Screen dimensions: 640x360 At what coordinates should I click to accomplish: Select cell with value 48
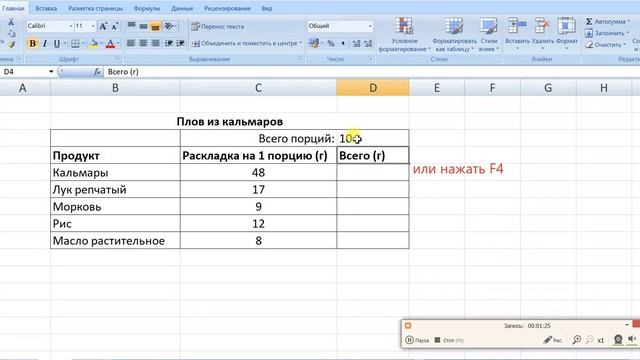point(258,173)
